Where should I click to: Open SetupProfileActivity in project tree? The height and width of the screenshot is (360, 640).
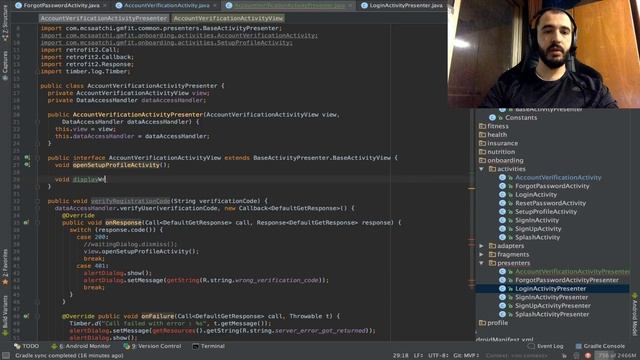(x=546, y=212)
